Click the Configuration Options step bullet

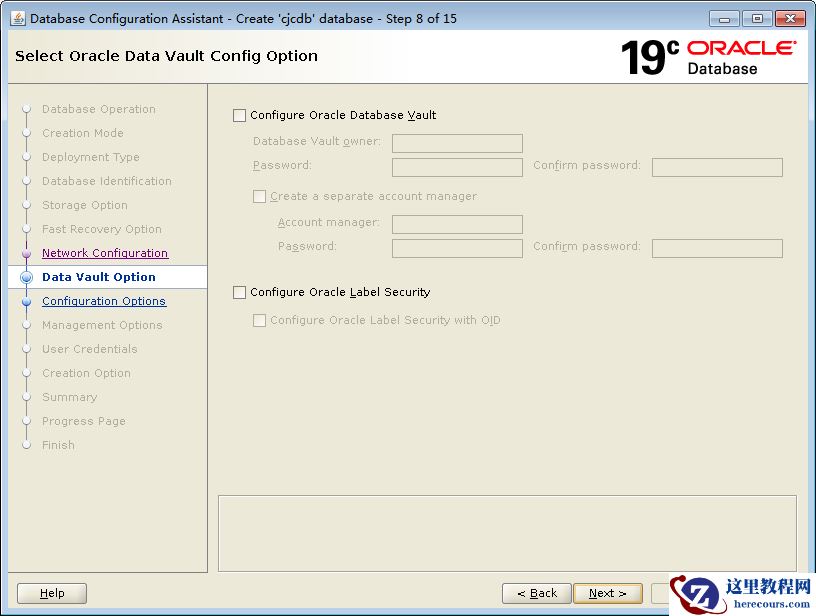(27, 301)
